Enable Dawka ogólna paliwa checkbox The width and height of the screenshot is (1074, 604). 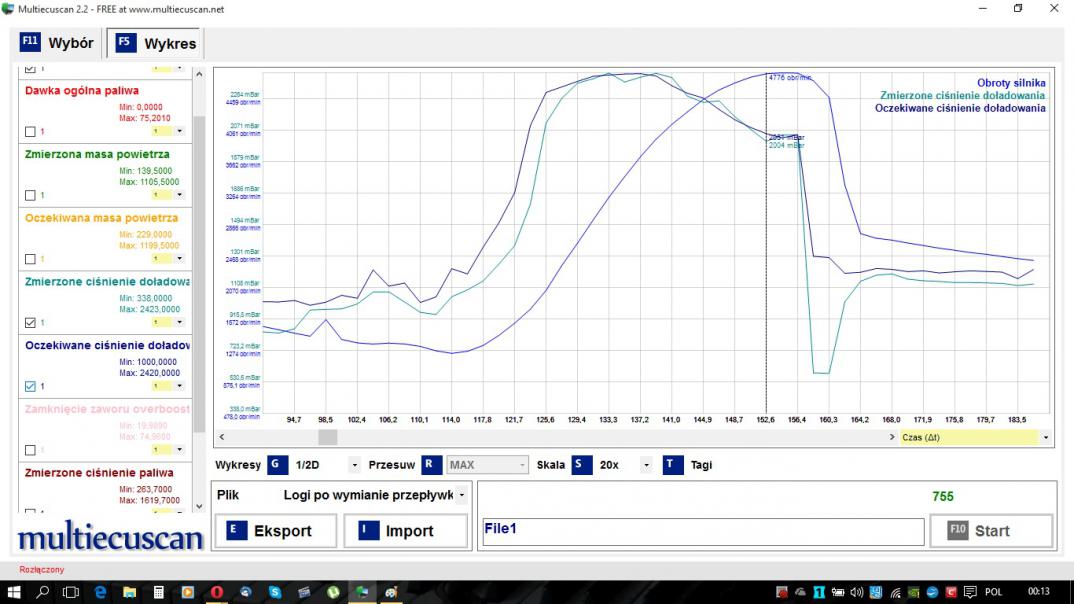coord(30,131)
